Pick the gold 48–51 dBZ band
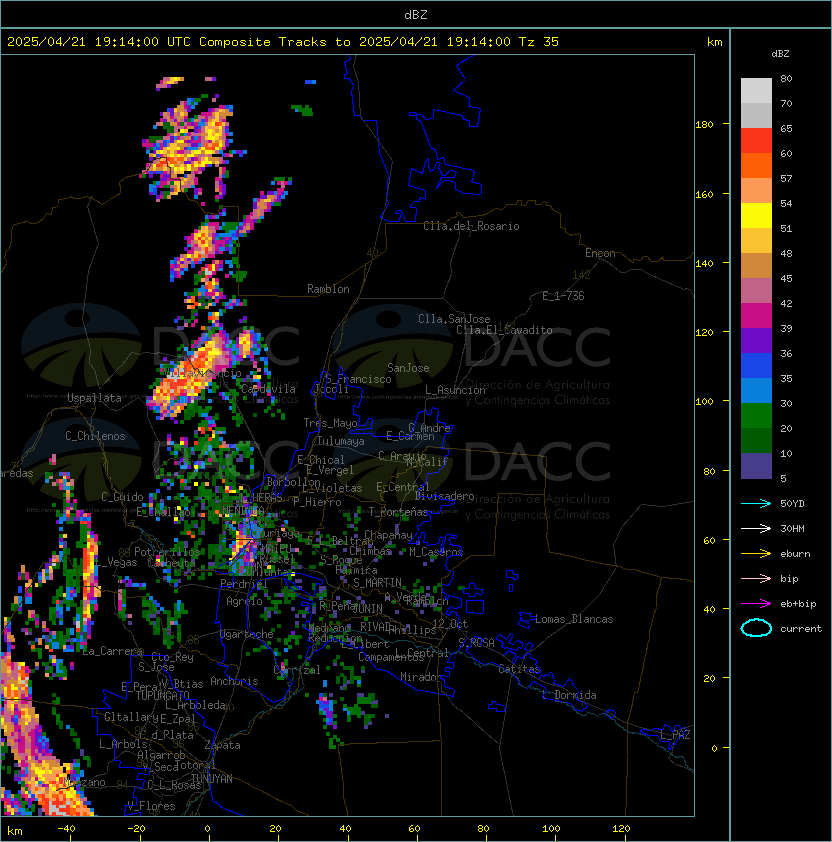832x842 pixels. point(756,241)
